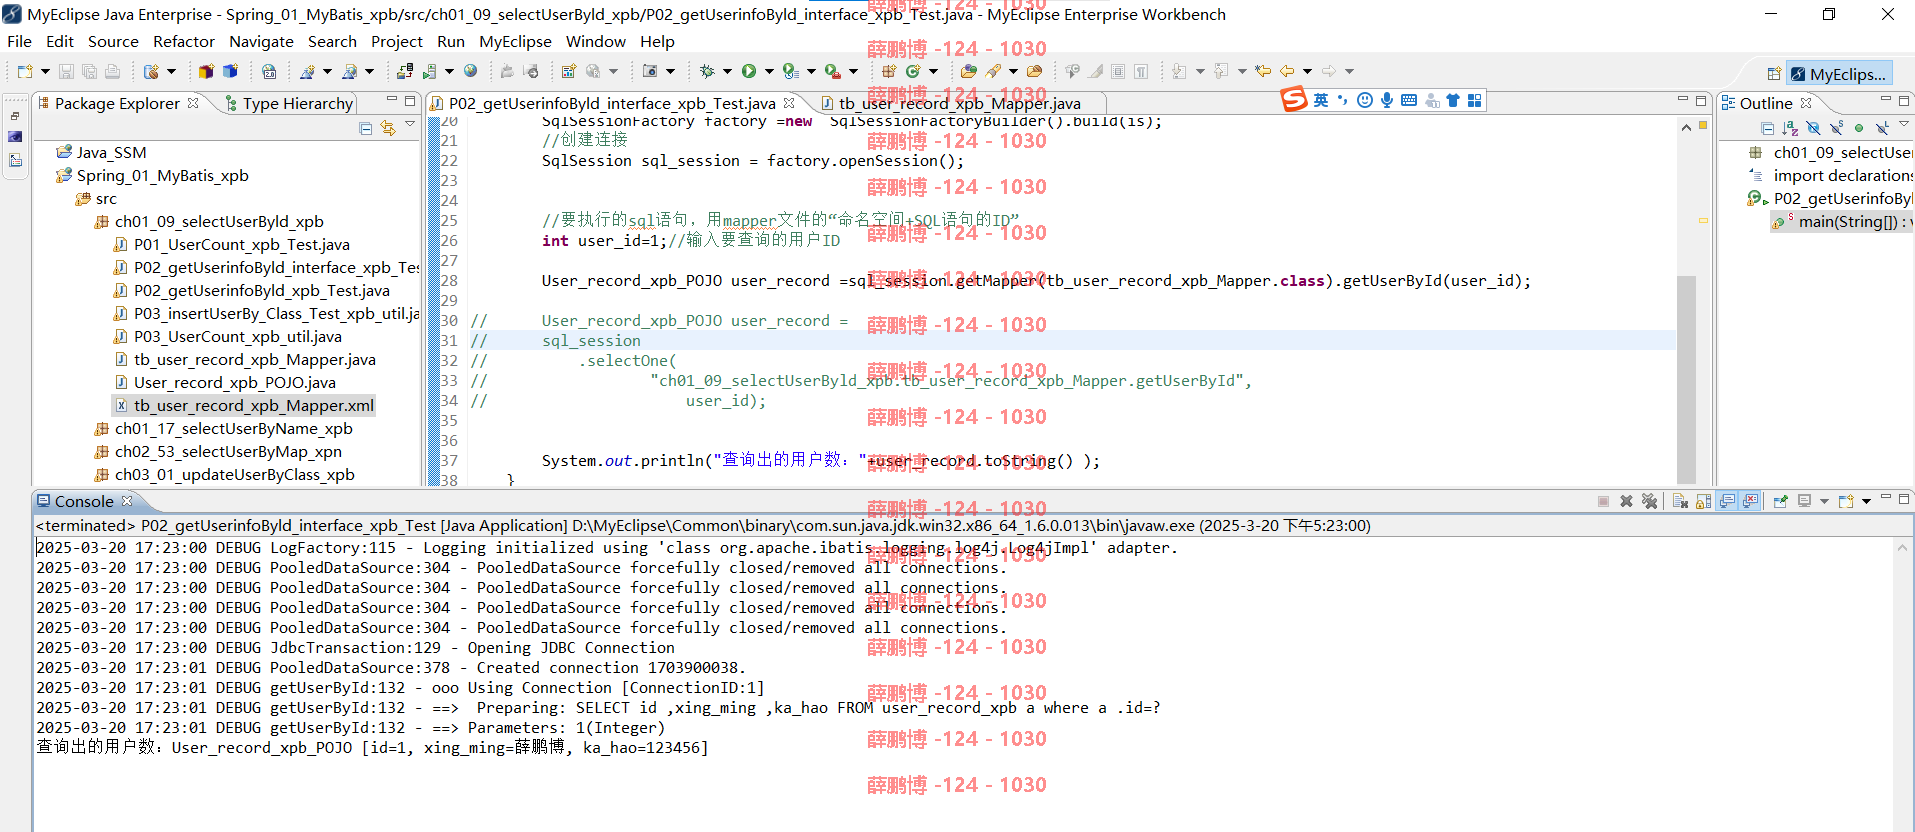Image resolution: width=1915 pixels, height=832 pixels.
Task: Toggle Hide Non-Public Members in Outline
Action: click(1859, 128)
